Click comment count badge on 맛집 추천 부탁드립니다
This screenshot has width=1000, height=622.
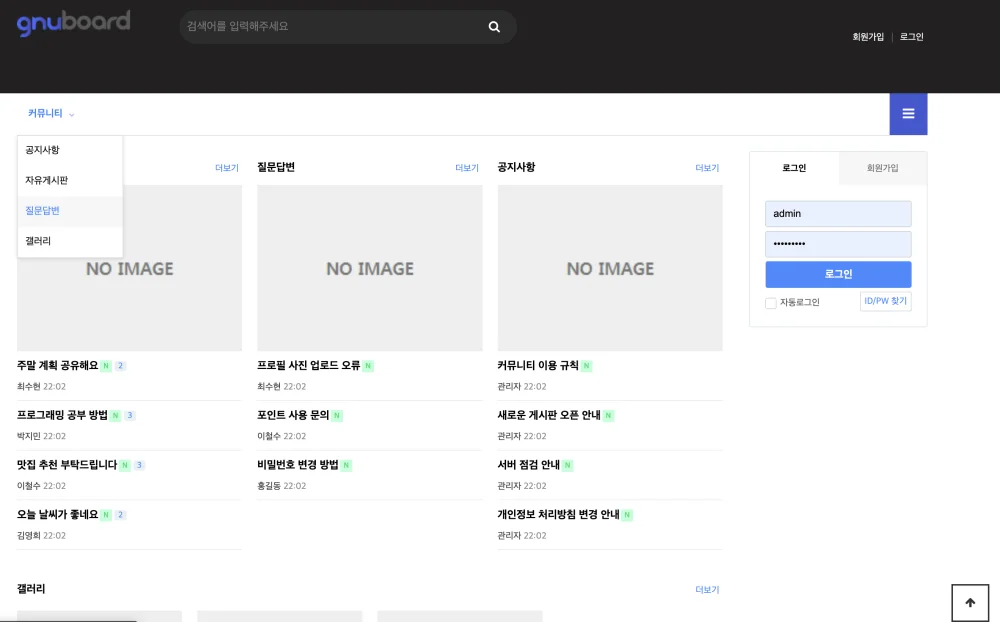tap(139, 465)
